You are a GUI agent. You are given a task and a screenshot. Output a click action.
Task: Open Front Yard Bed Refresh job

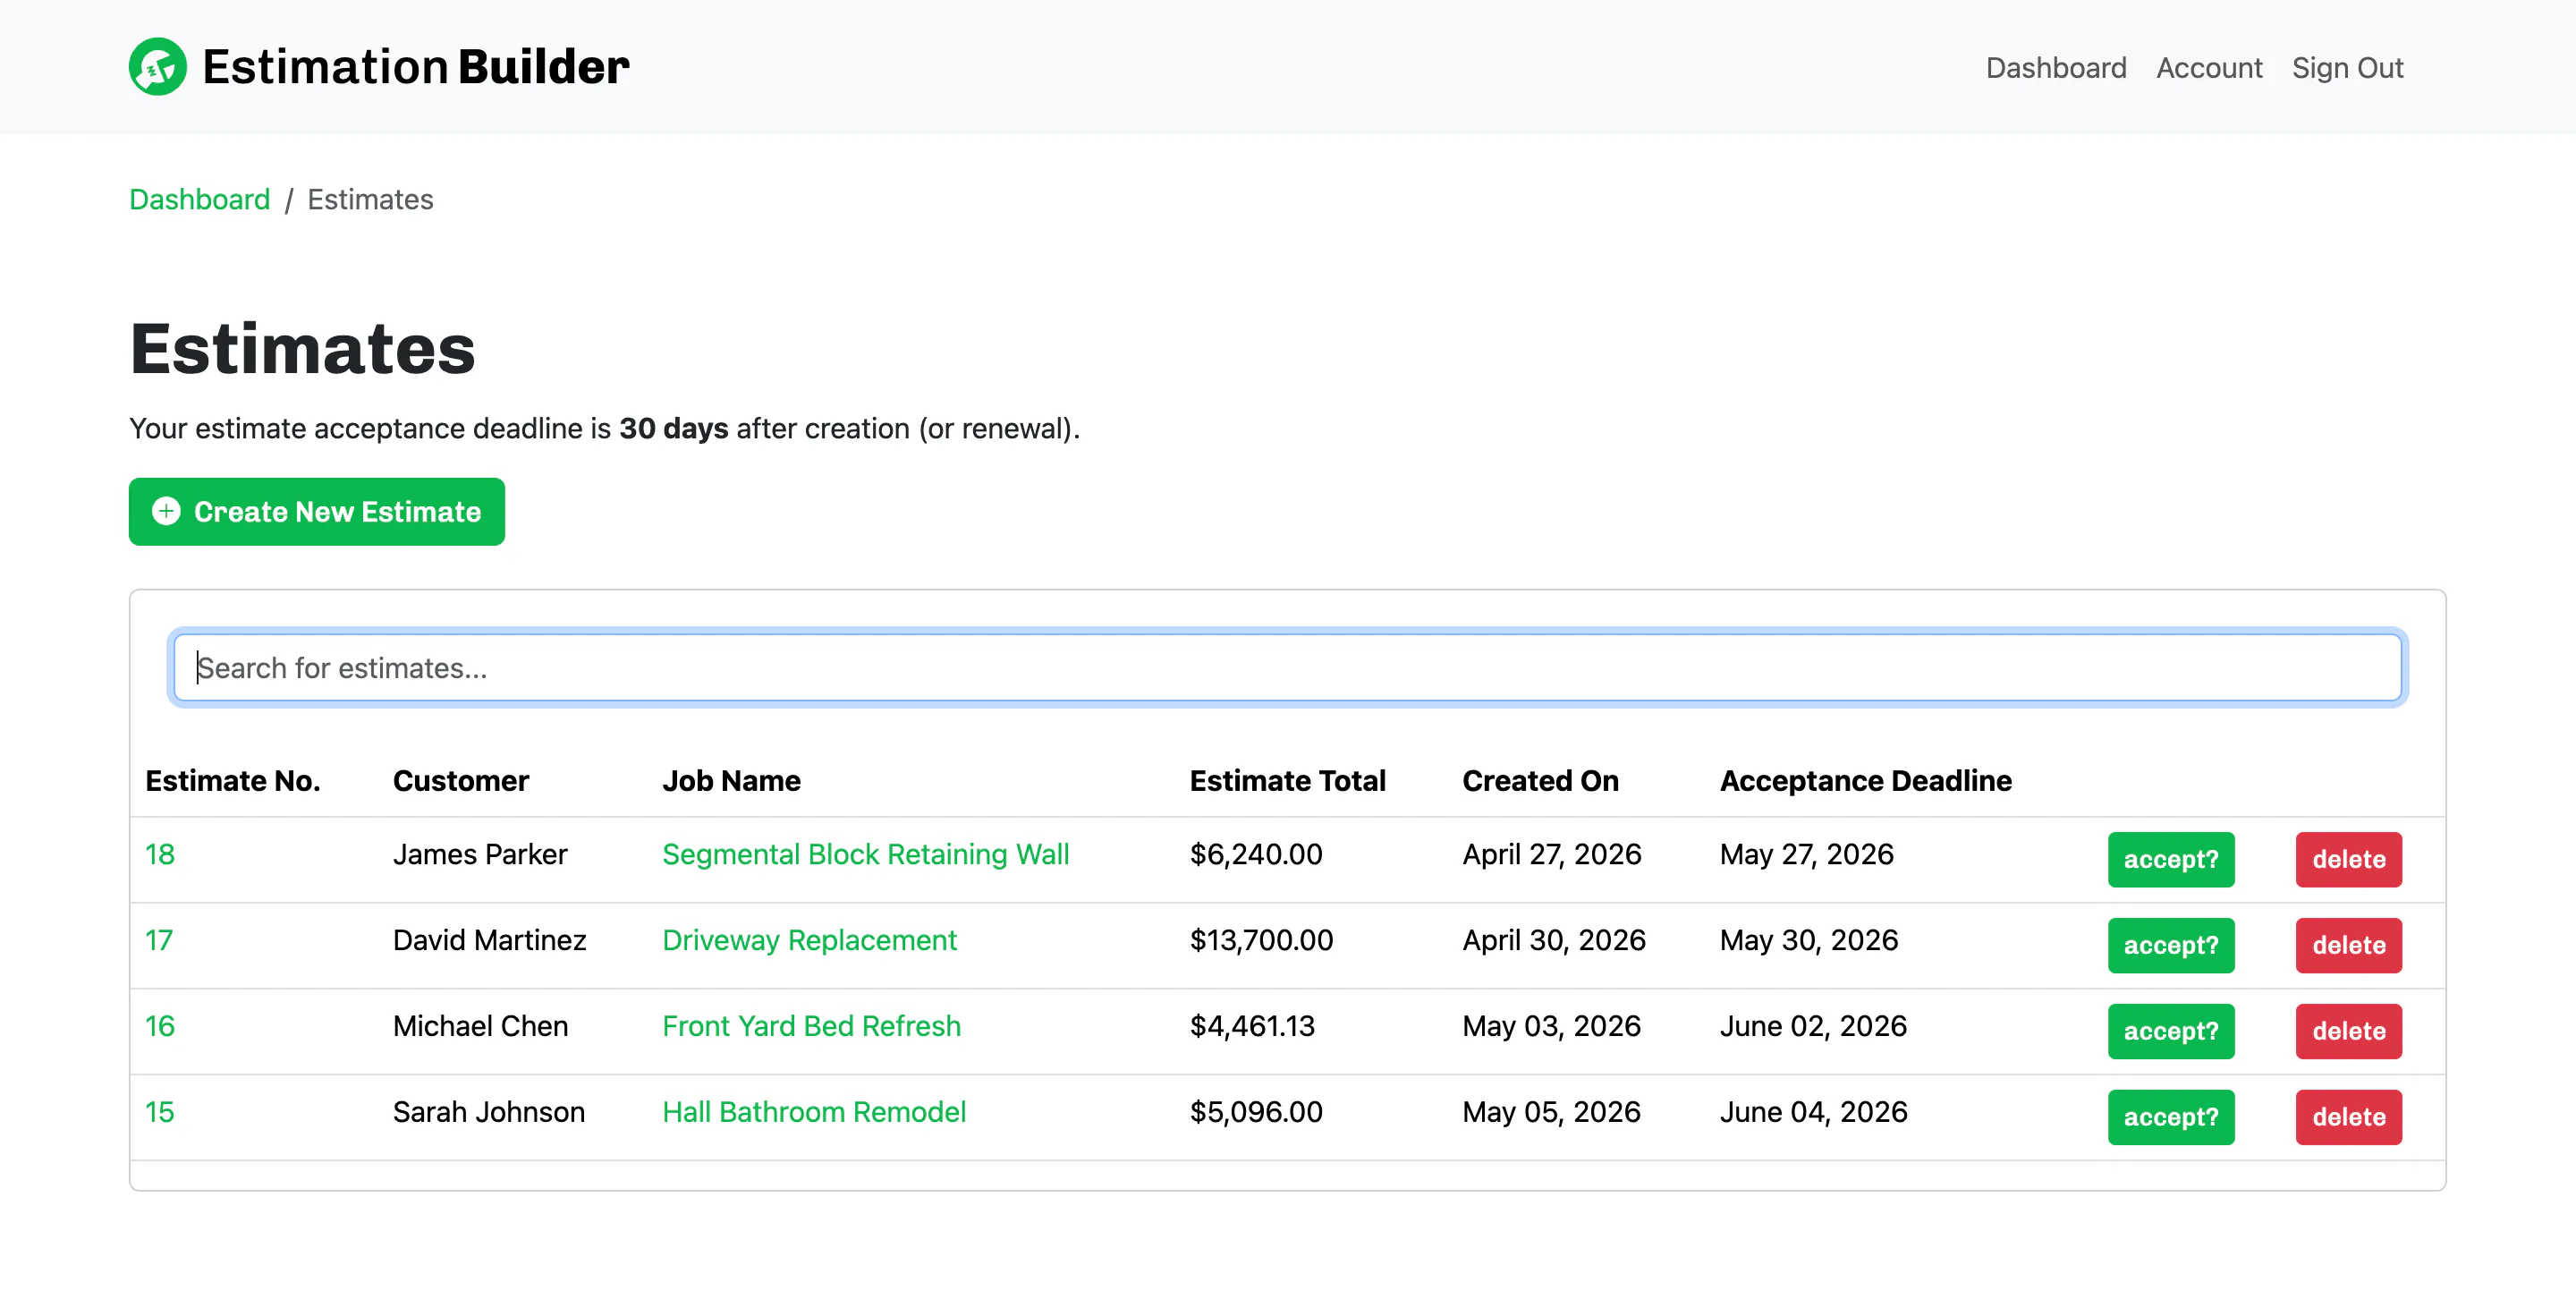(x=812, y=1026)
